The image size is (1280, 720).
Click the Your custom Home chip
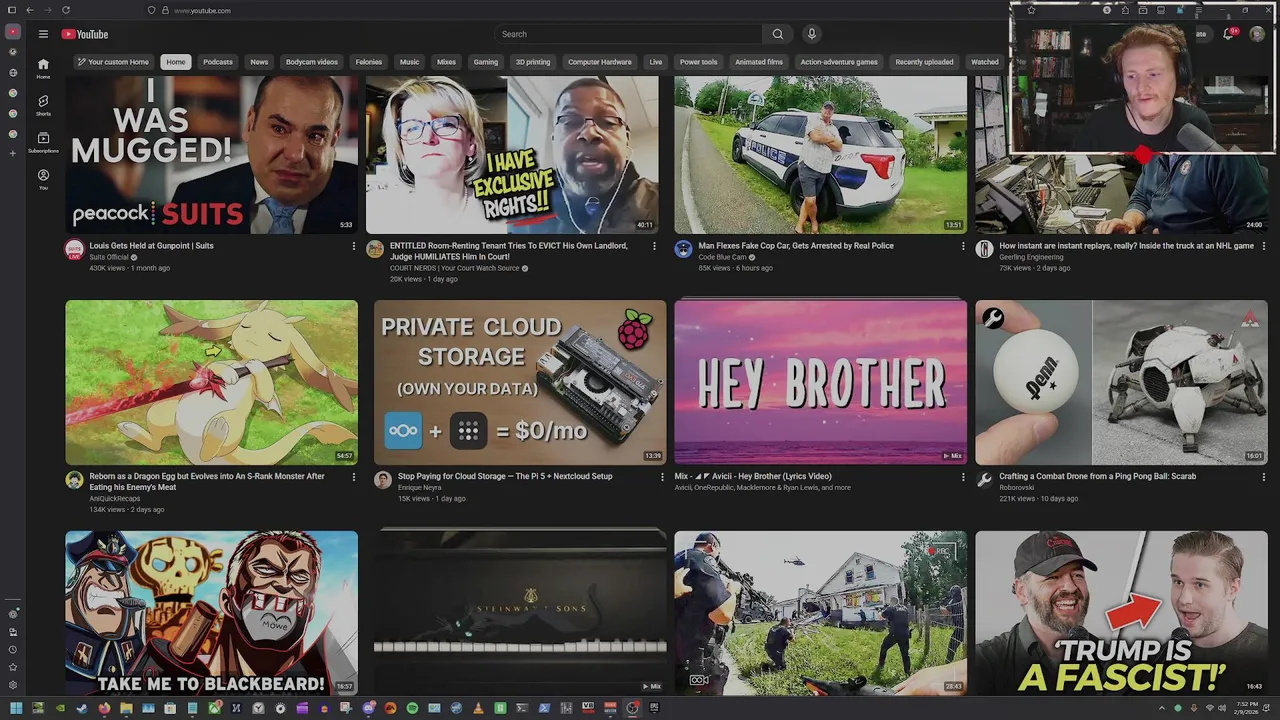tap(113, 62)
